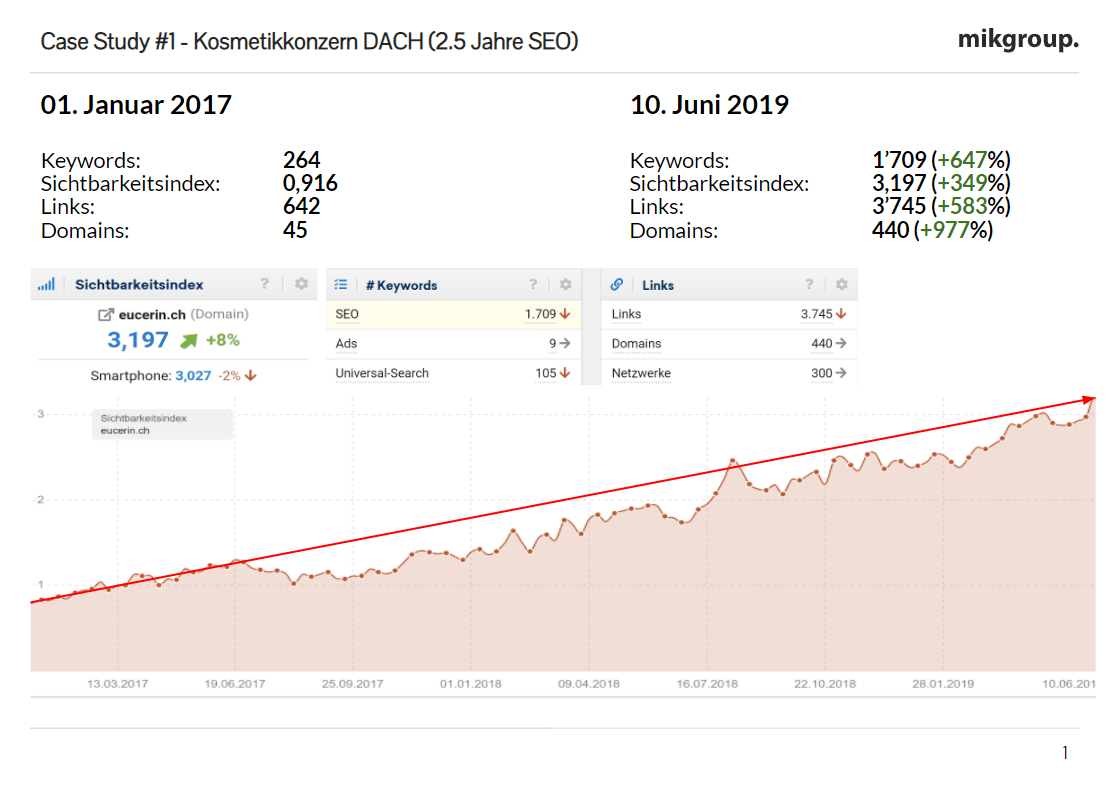Screen dimensions: 1110x785
Task: Click the 01.01.2018 axis date label
Action: click(x=471, y=684)
